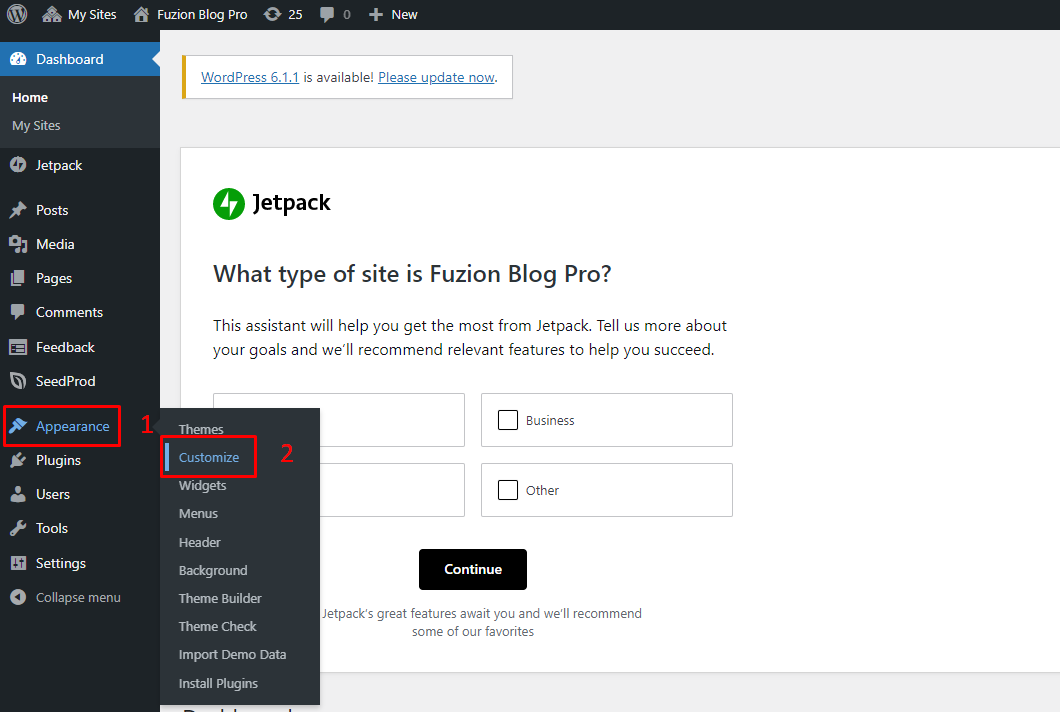Select Themes in Appearance flyout

(201, 429)
